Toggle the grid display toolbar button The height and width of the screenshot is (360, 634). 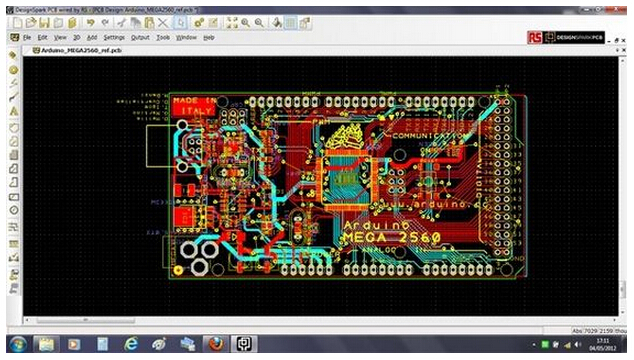[x=290, y=23]
